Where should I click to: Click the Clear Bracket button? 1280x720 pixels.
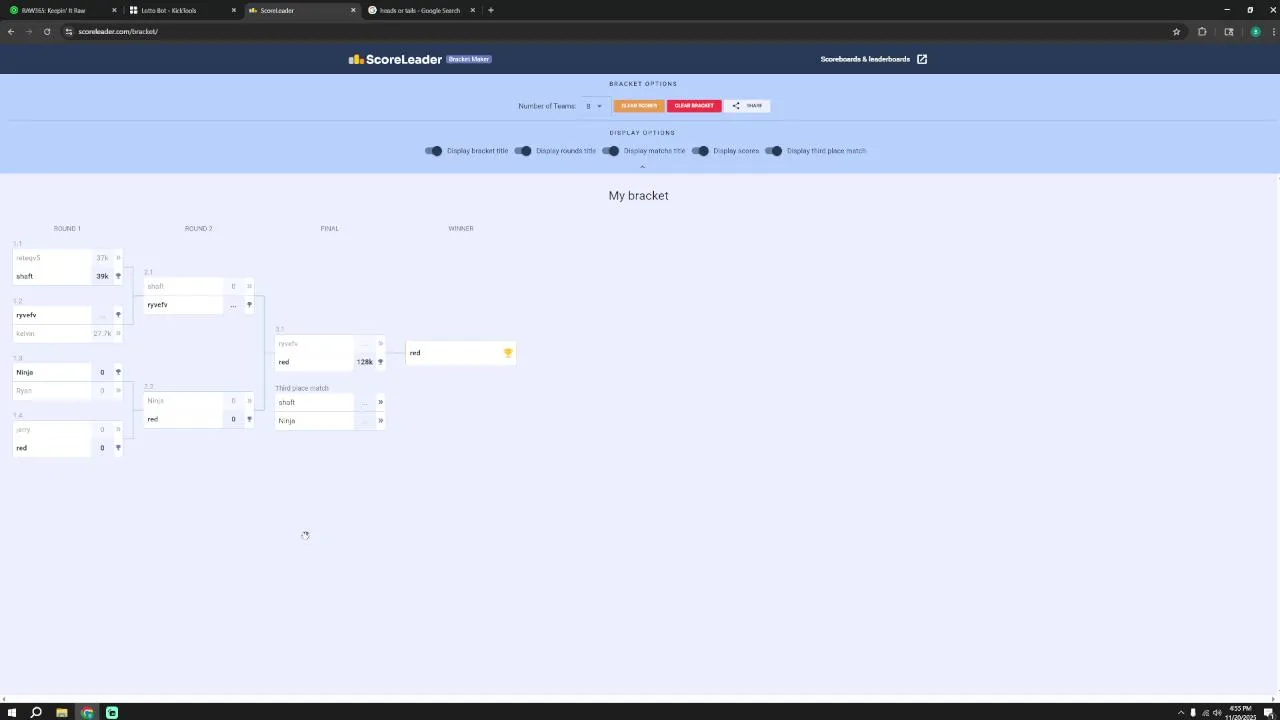(694, 106)
